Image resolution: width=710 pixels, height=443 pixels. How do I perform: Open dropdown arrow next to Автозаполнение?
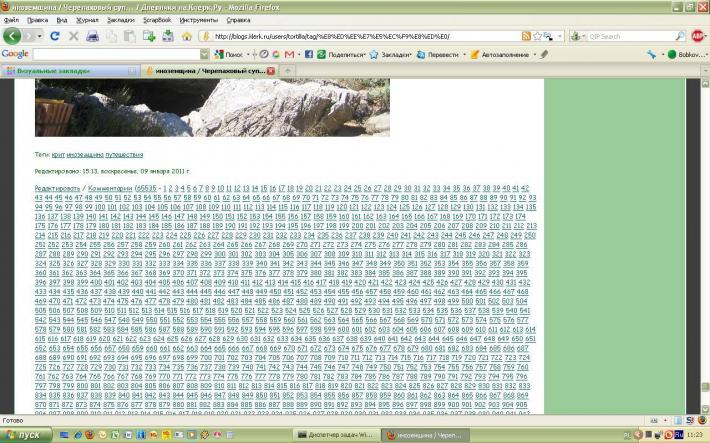point(535,54)
